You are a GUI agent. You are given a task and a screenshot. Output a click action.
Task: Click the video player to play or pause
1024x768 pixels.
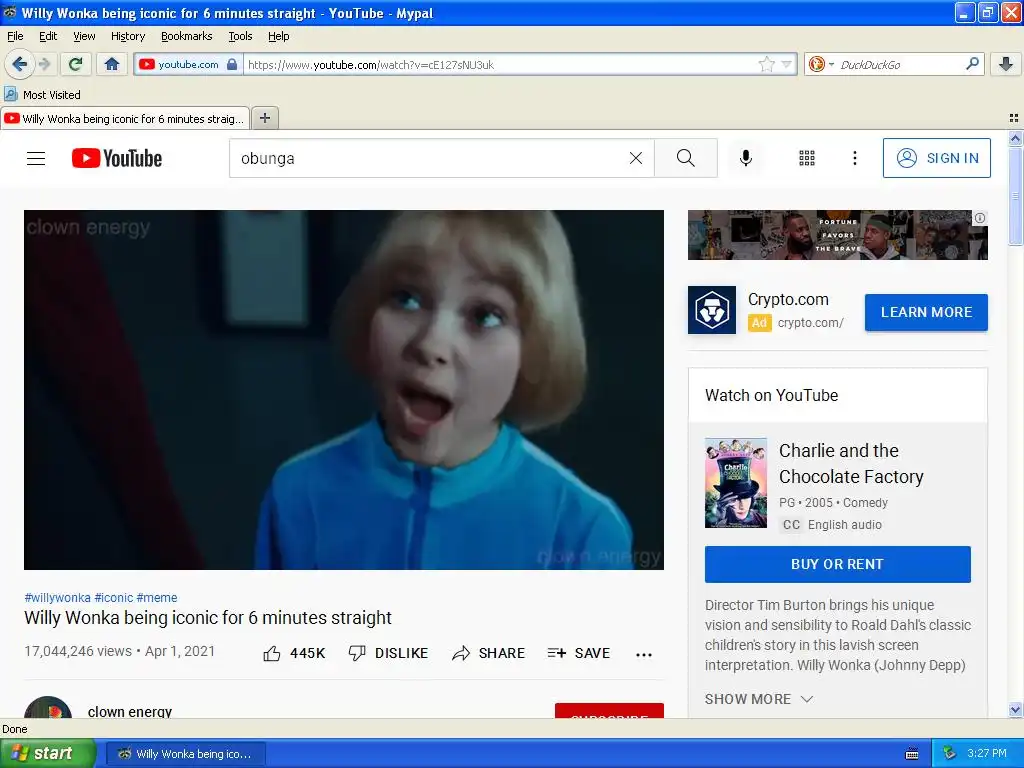tap(344, 390)
